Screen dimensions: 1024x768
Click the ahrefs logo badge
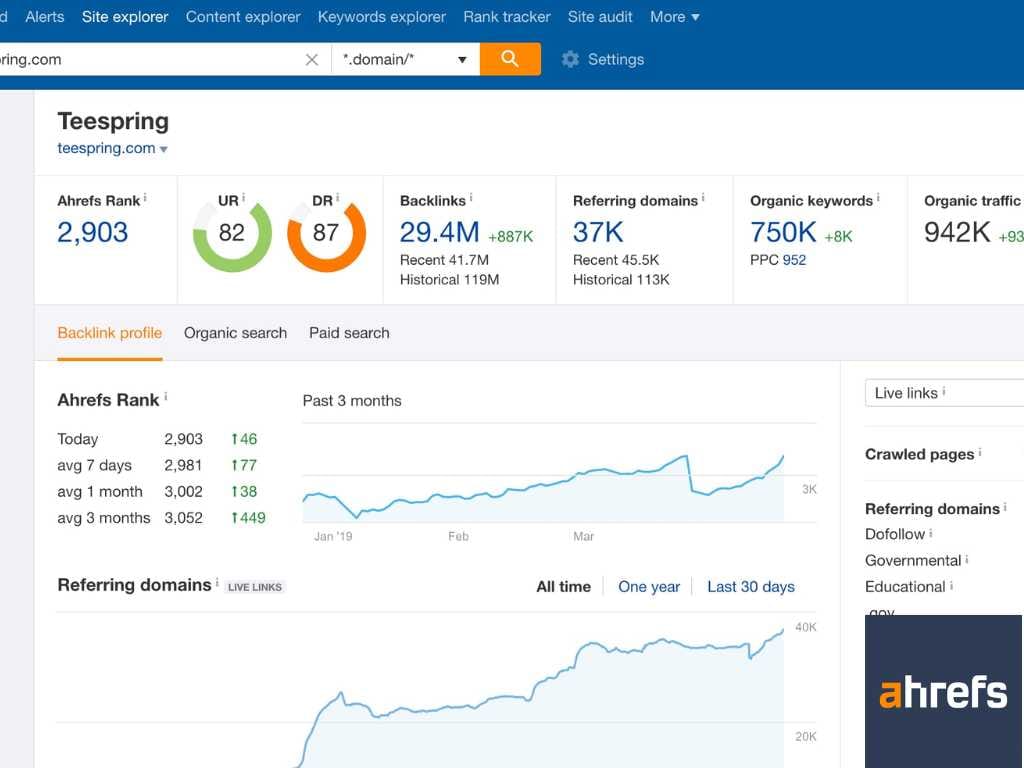943,692
